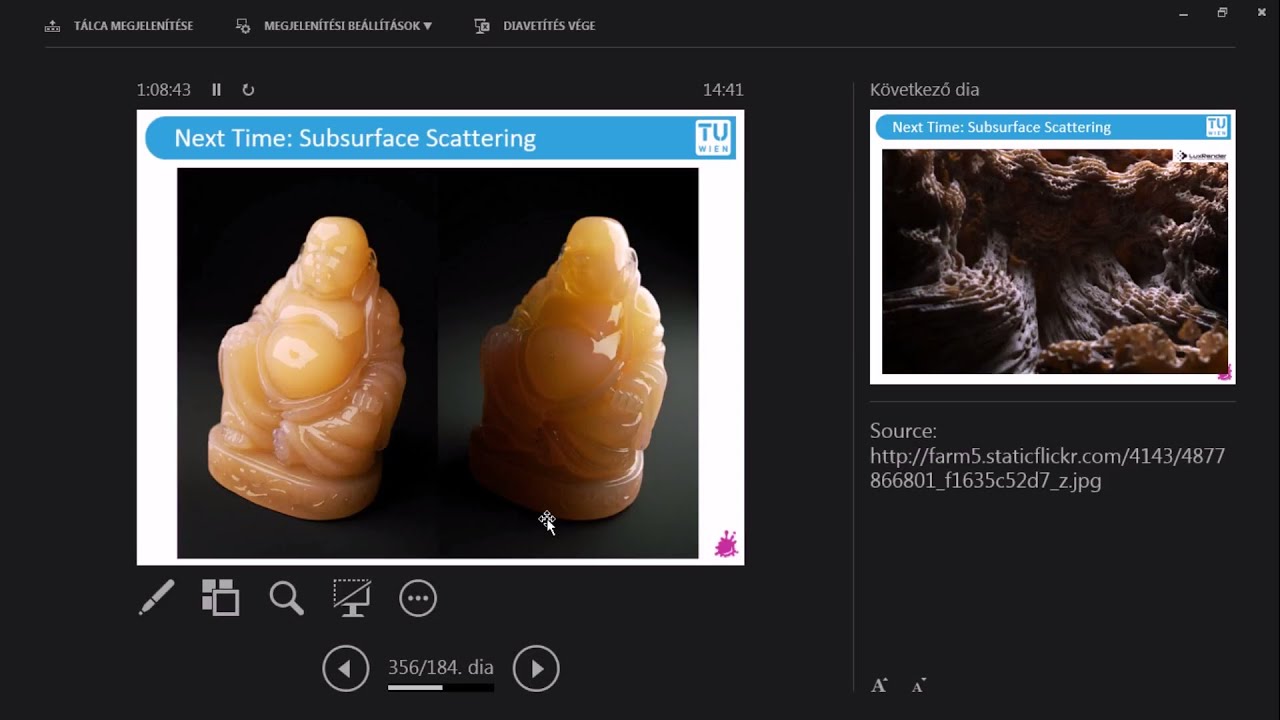Select the pen and laser pointer tool
Image resolution: width=1280 pixels, height=720 pixels.
pyautogui.click(x=156, y=598)
